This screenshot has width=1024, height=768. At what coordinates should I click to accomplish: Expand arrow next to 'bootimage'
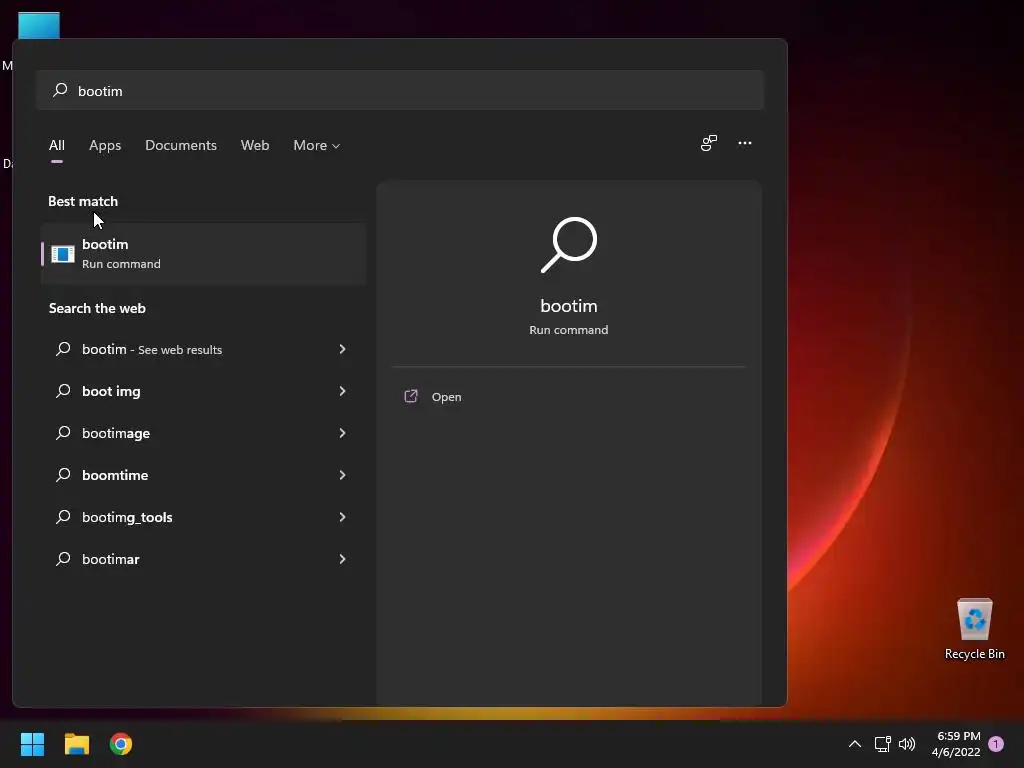click(342, 433)
